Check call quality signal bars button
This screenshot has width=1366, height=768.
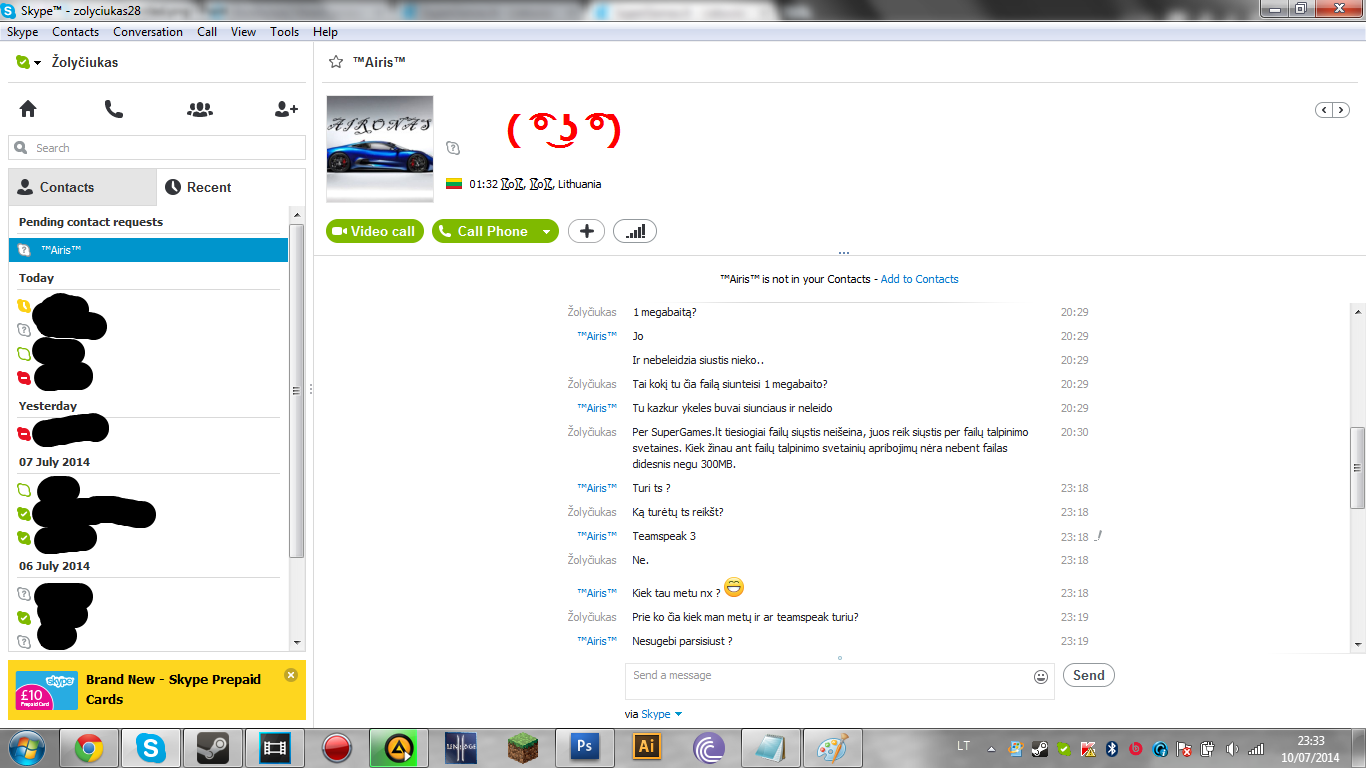tap(635, 231)
